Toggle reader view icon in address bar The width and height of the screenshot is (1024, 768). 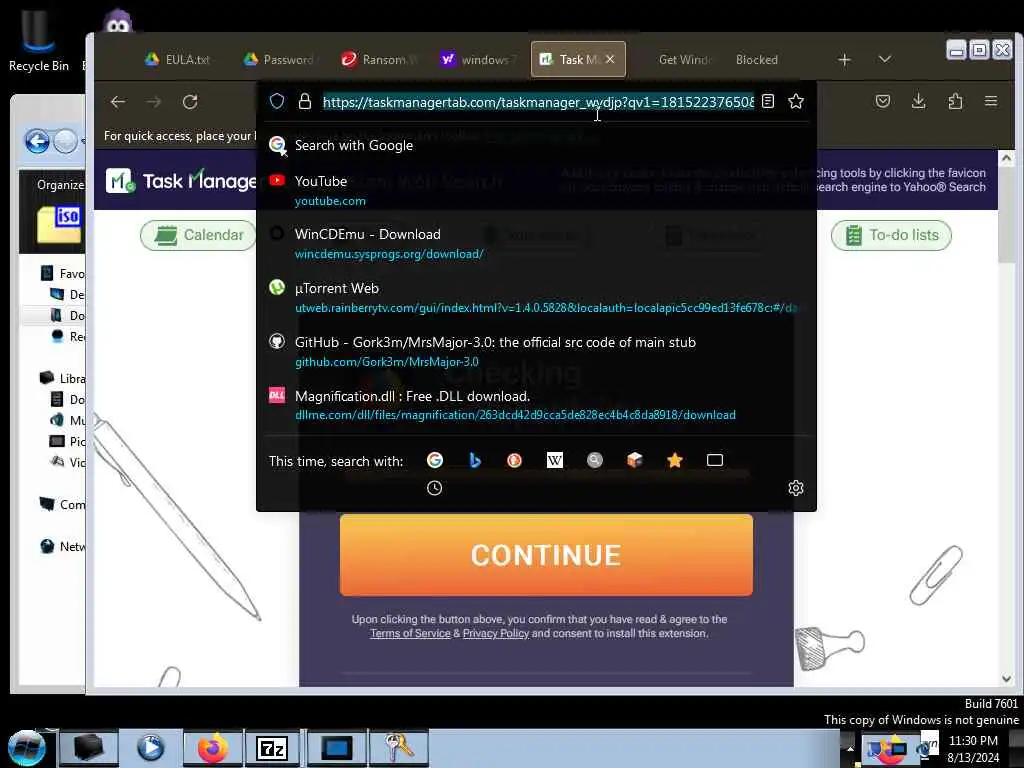click(x=768, y=101)
